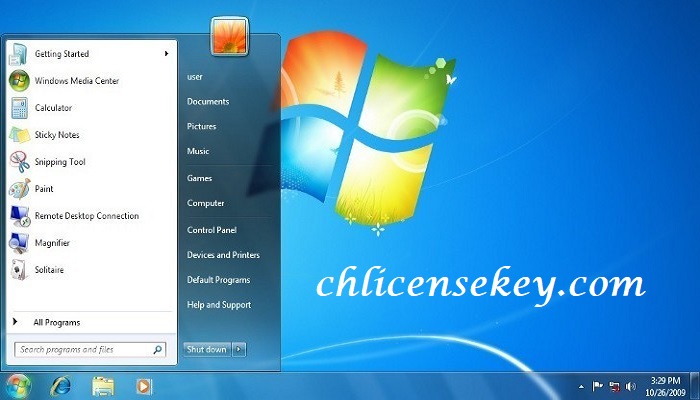Image resolution: width=700 pixels, height=400 pixels.
Task: Click All Programs label
Action: [57, 322]
